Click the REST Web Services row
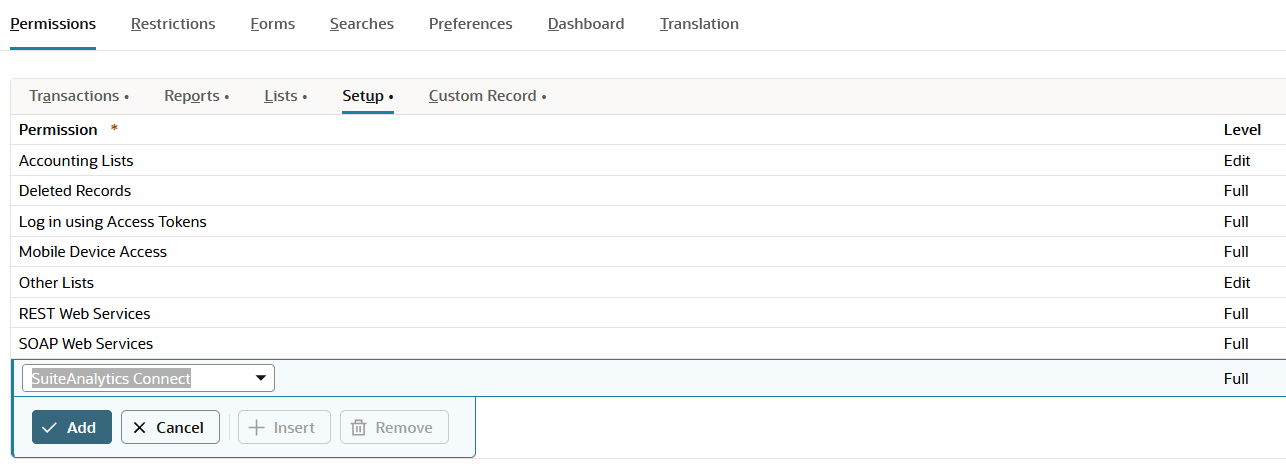Viewport: 1286px width, 466px height. click(84, 314)
